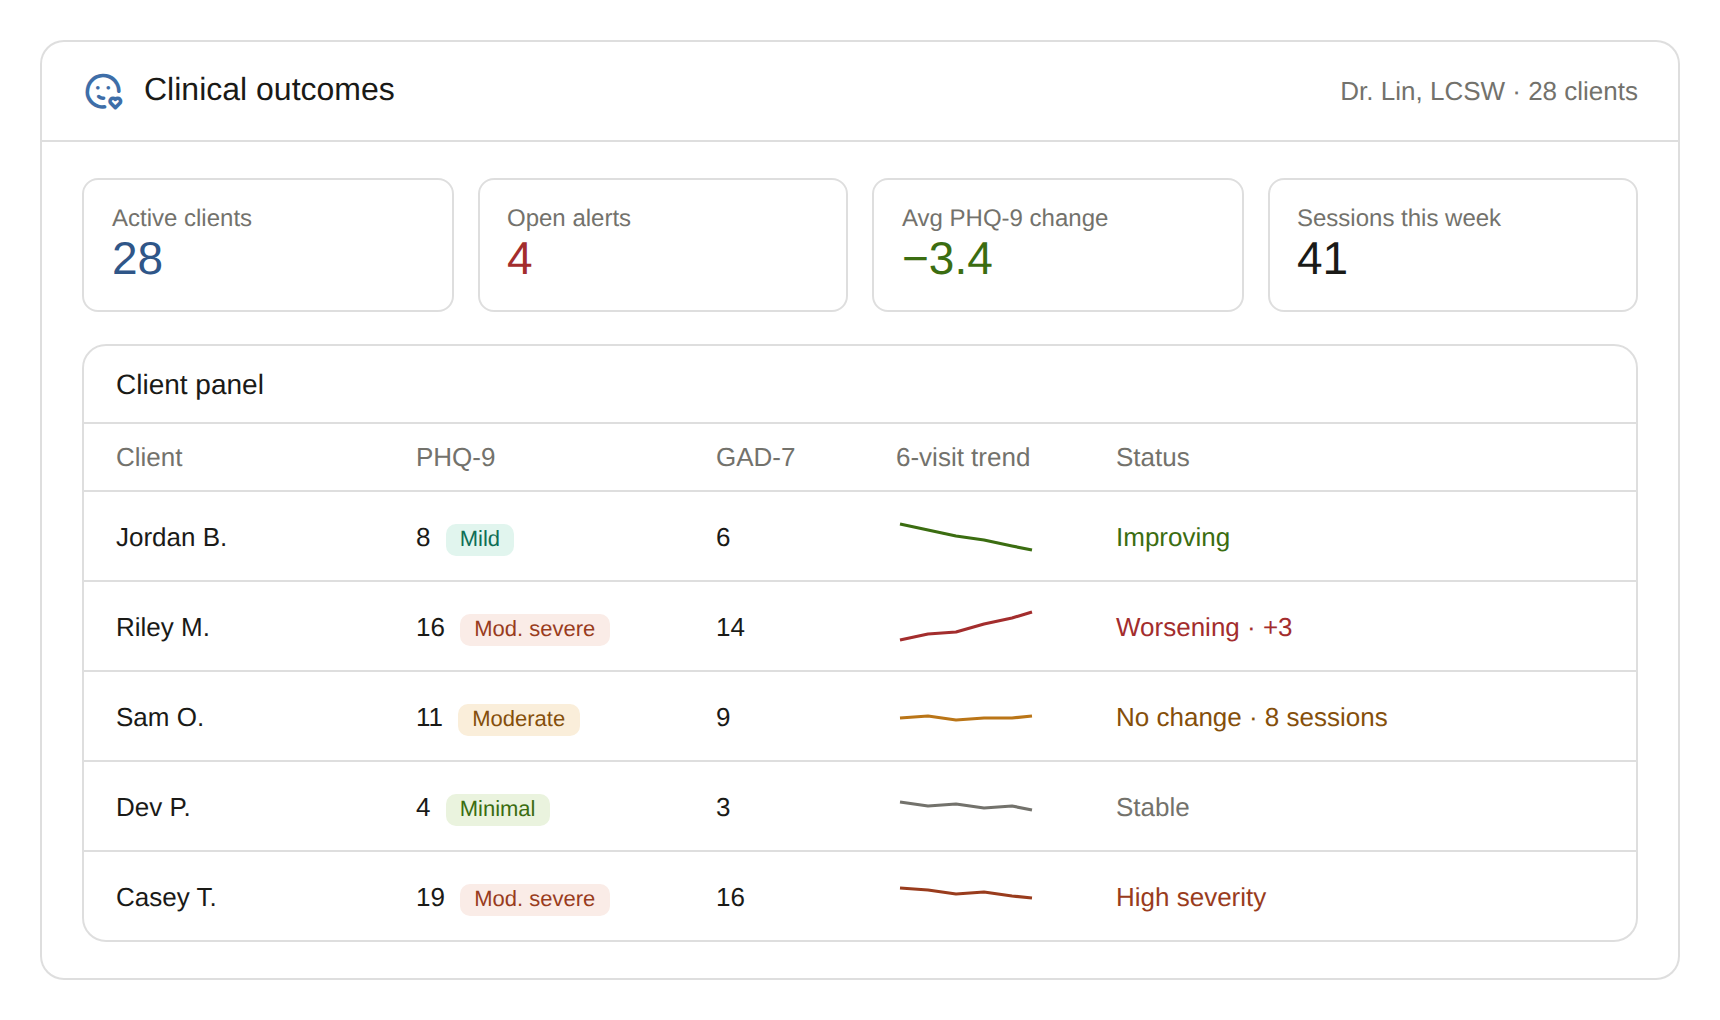Open the Sessions this week card
This screenshot has width=1720, height=1020.
click(x=1453, y=245)
